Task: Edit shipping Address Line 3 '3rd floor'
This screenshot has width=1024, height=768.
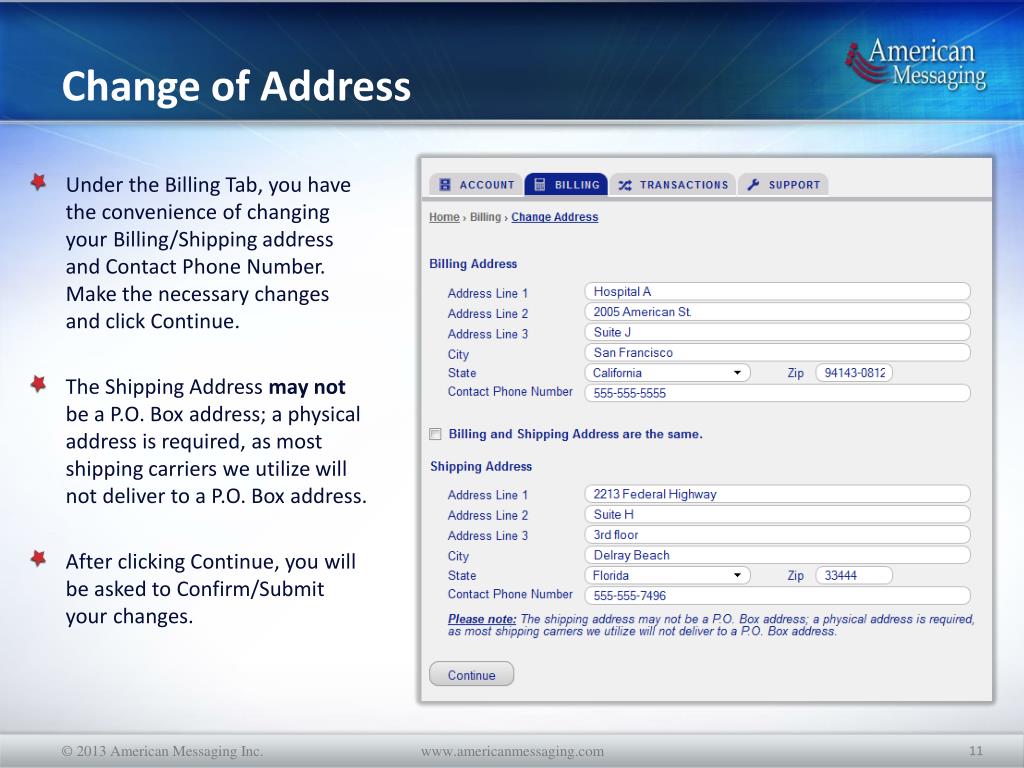Action: click(x=777, y=535)
